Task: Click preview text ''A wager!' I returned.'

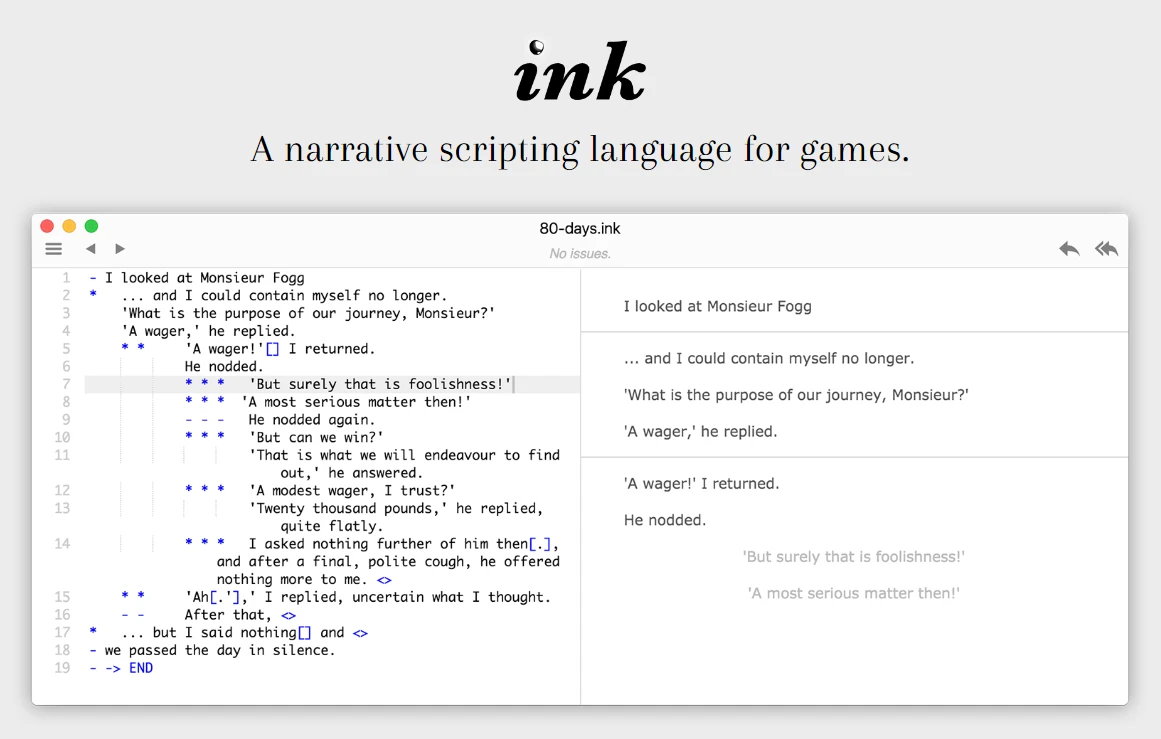Action: [701, 484]
